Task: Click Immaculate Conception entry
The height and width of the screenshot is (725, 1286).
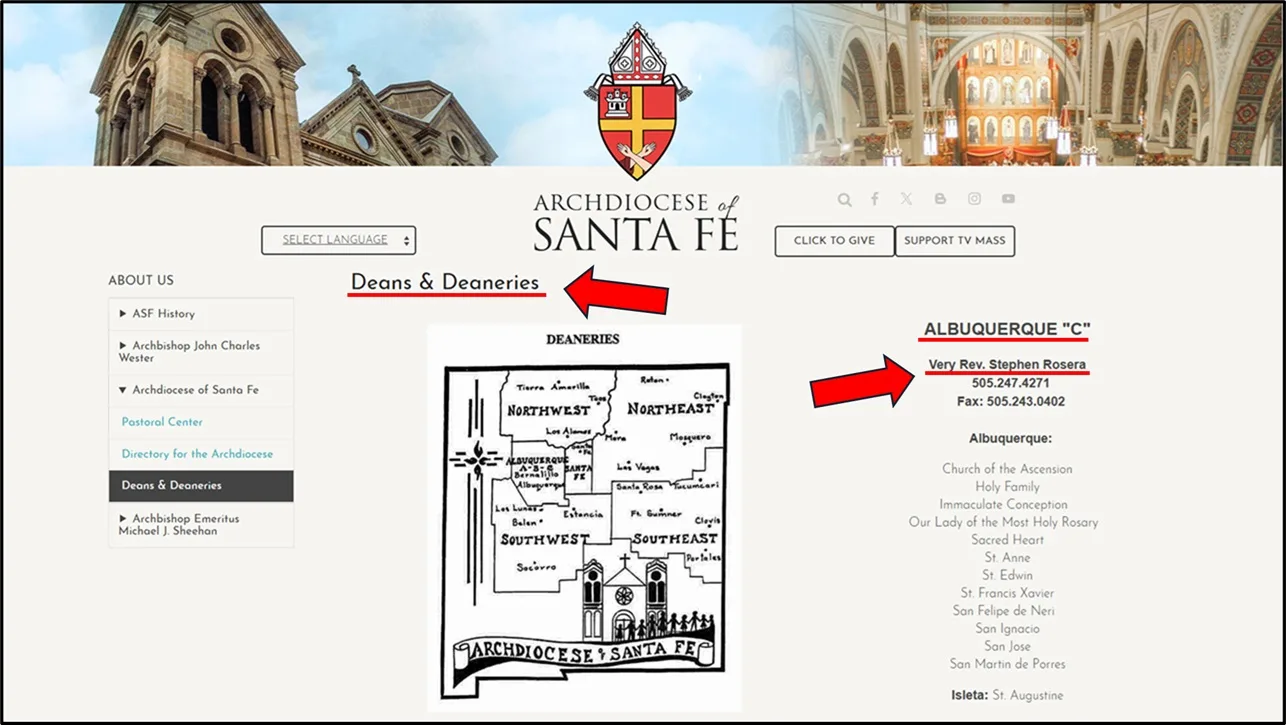Action: [x=1003, y=505]
